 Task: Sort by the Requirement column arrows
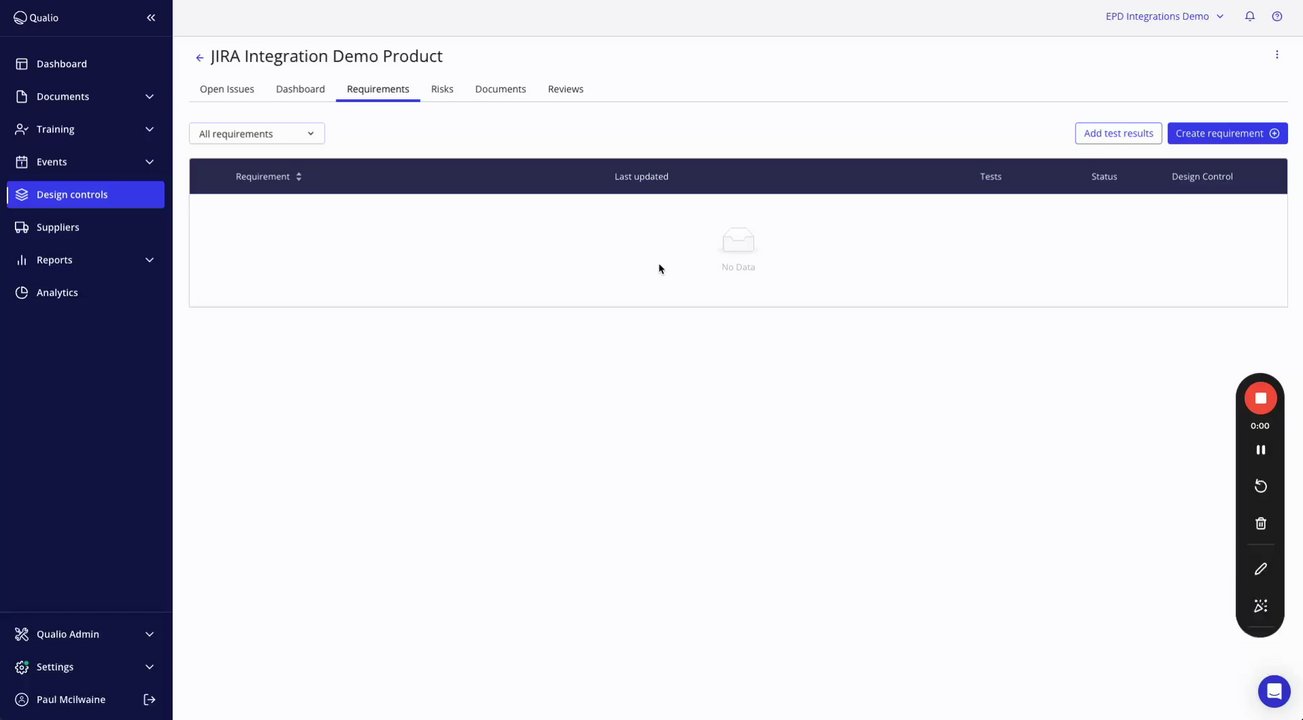point(299,177)
